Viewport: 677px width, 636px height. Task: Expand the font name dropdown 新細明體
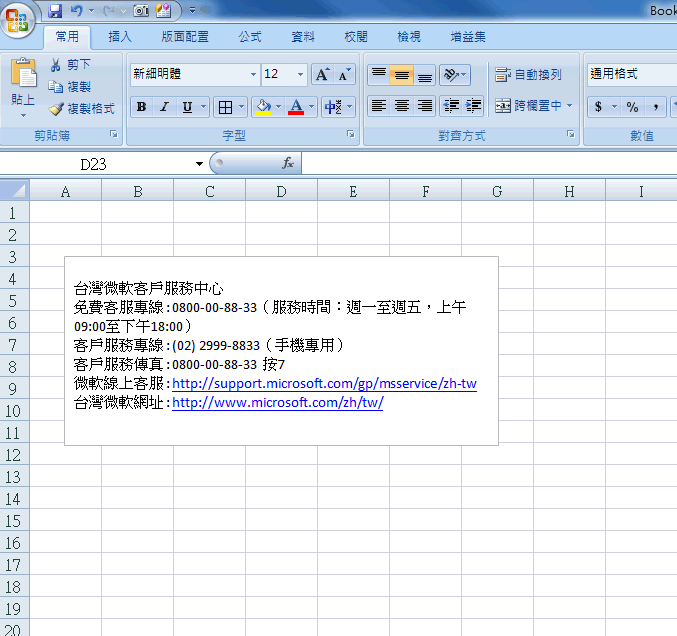tap(253, 74)
